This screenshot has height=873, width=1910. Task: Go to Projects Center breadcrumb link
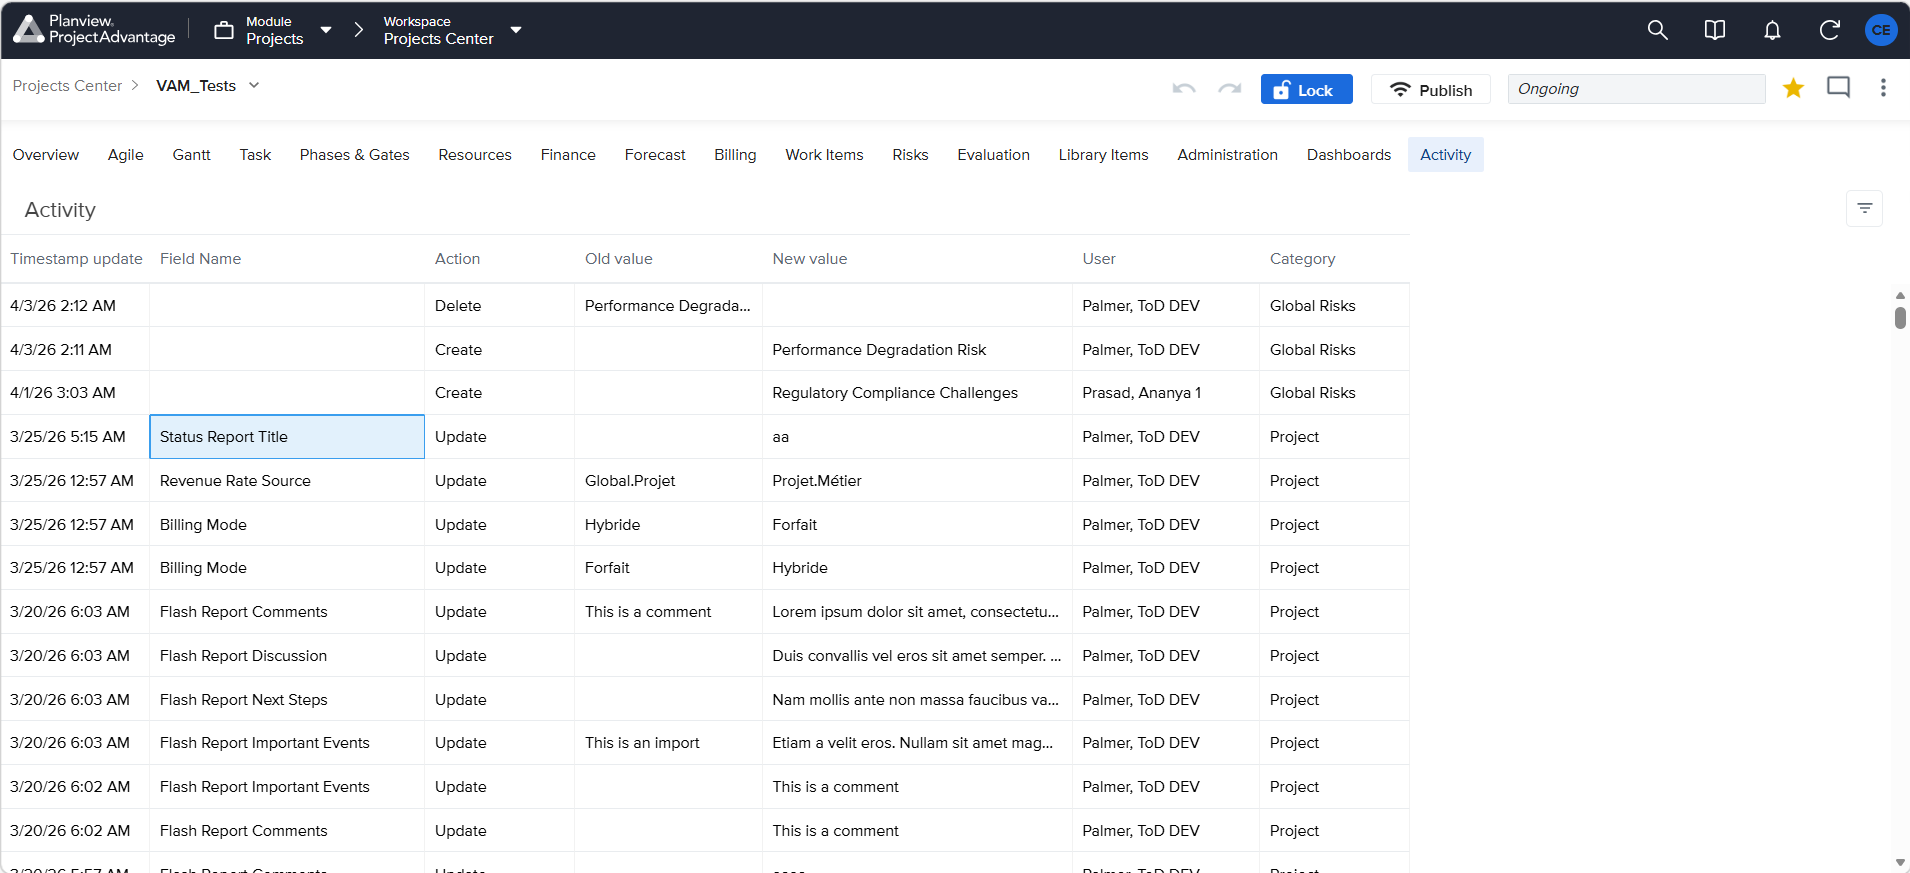click(67, 86)
